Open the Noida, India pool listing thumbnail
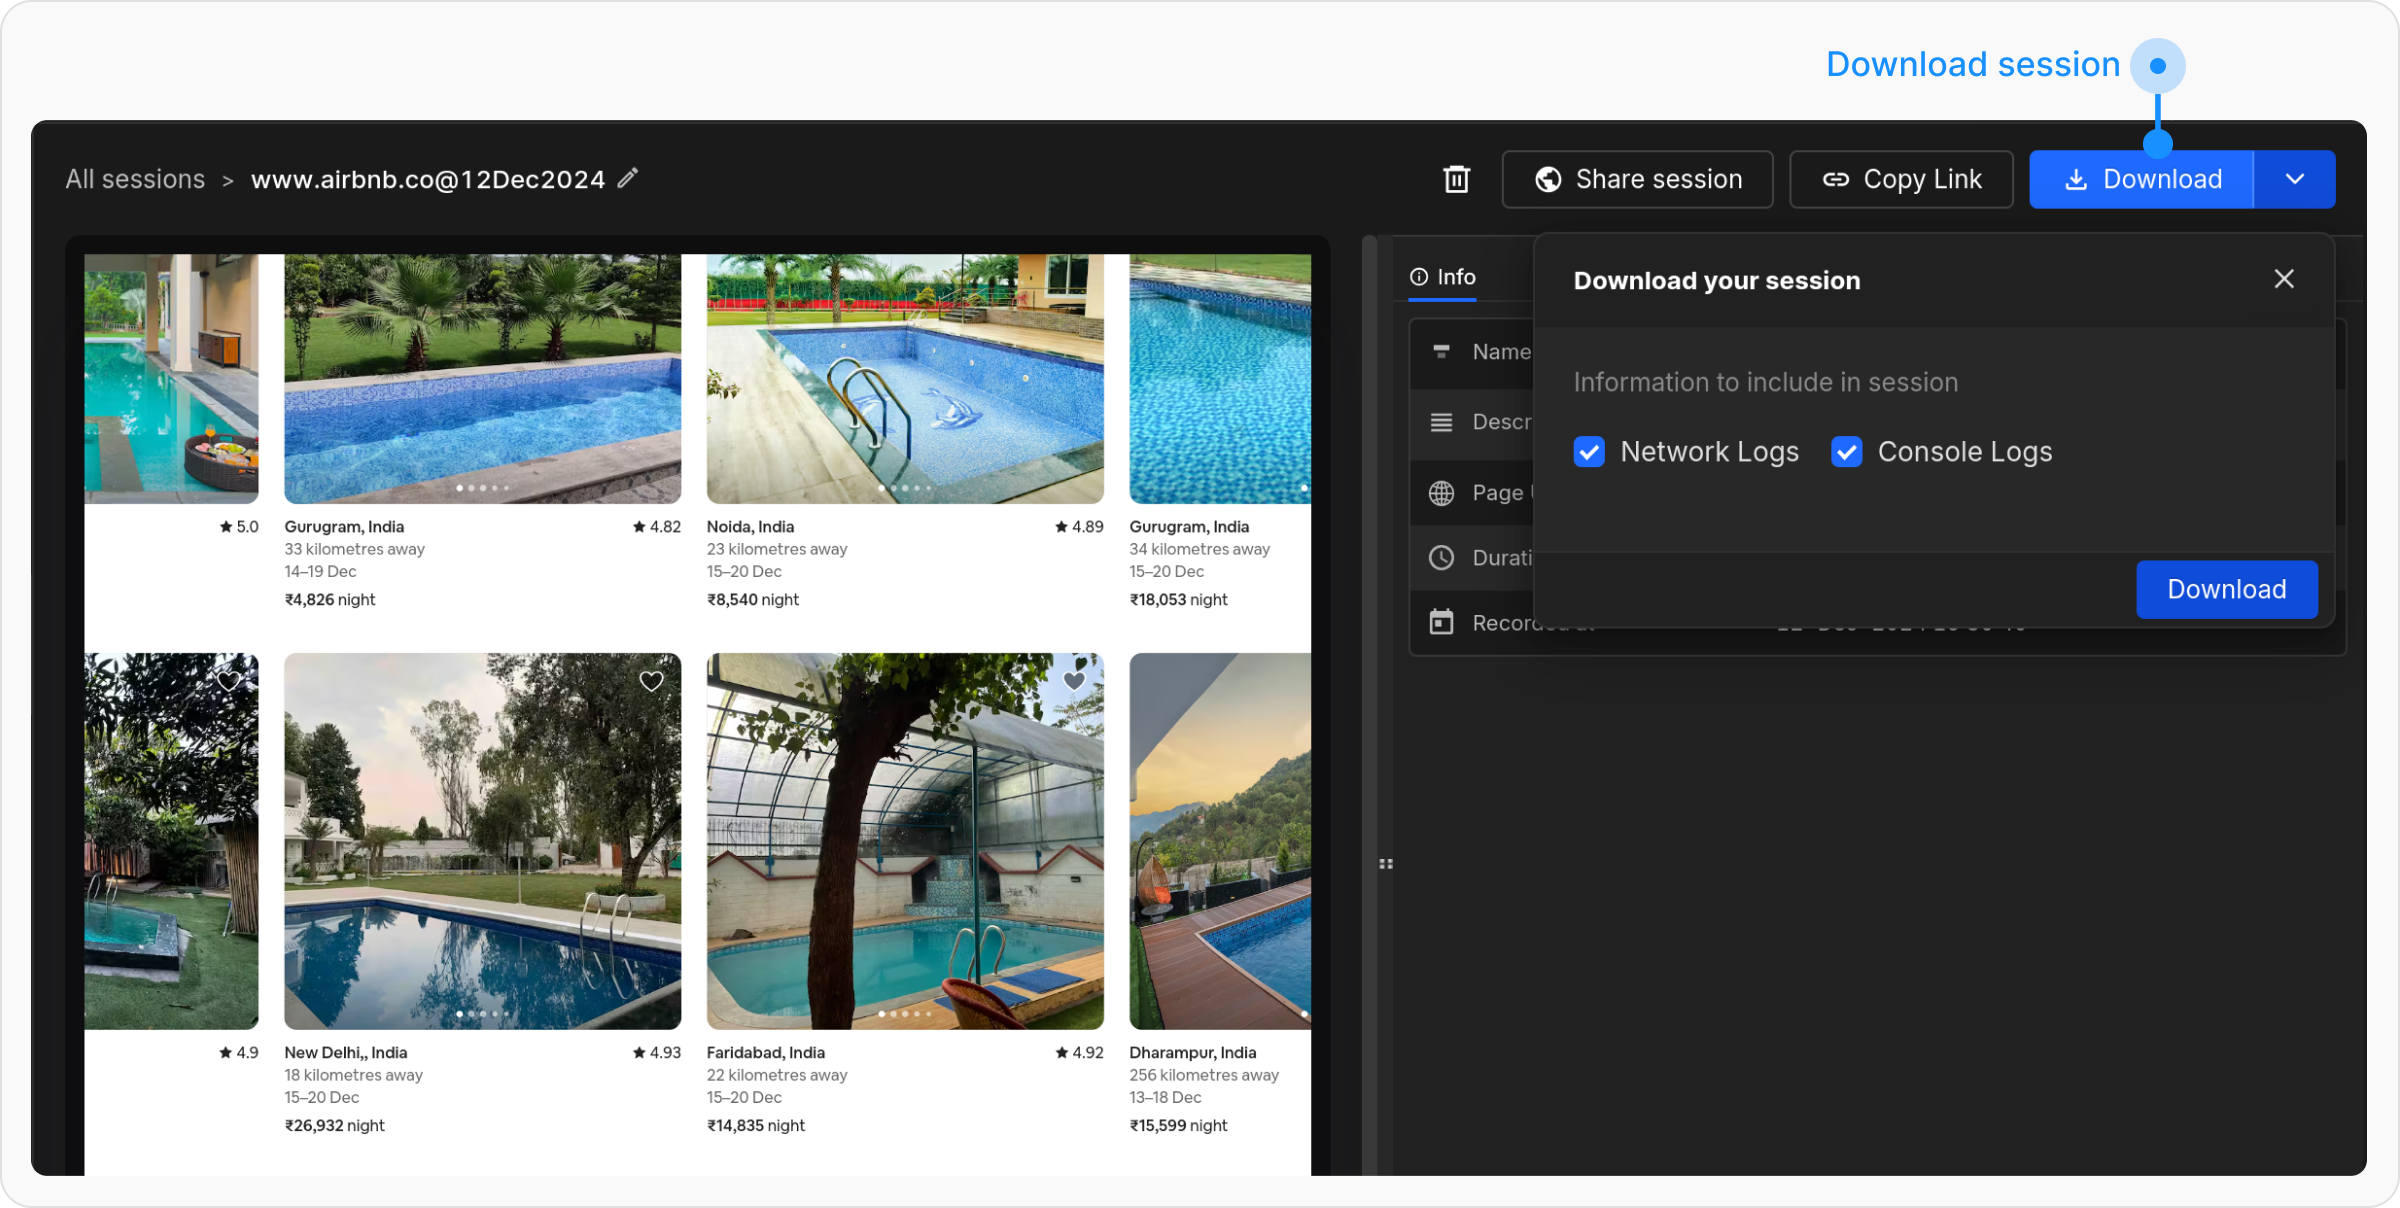Viewport: 2400px width, 1208px height. click(x=905, y=379)
